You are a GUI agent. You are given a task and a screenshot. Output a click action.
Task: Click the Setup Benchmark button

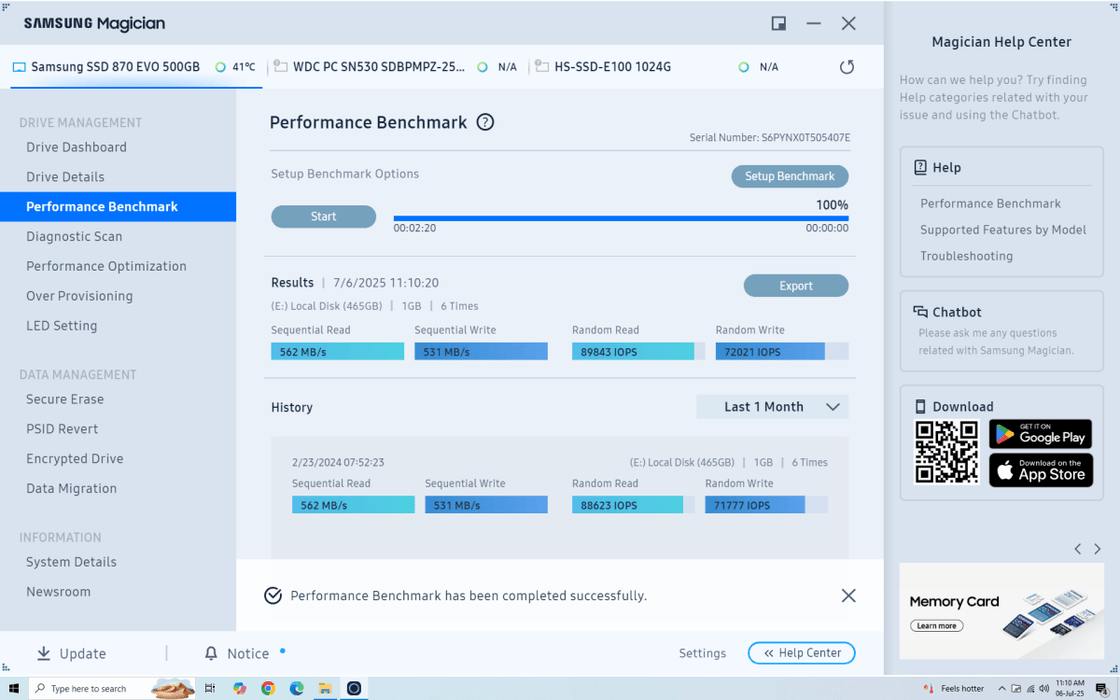point(789,176)
